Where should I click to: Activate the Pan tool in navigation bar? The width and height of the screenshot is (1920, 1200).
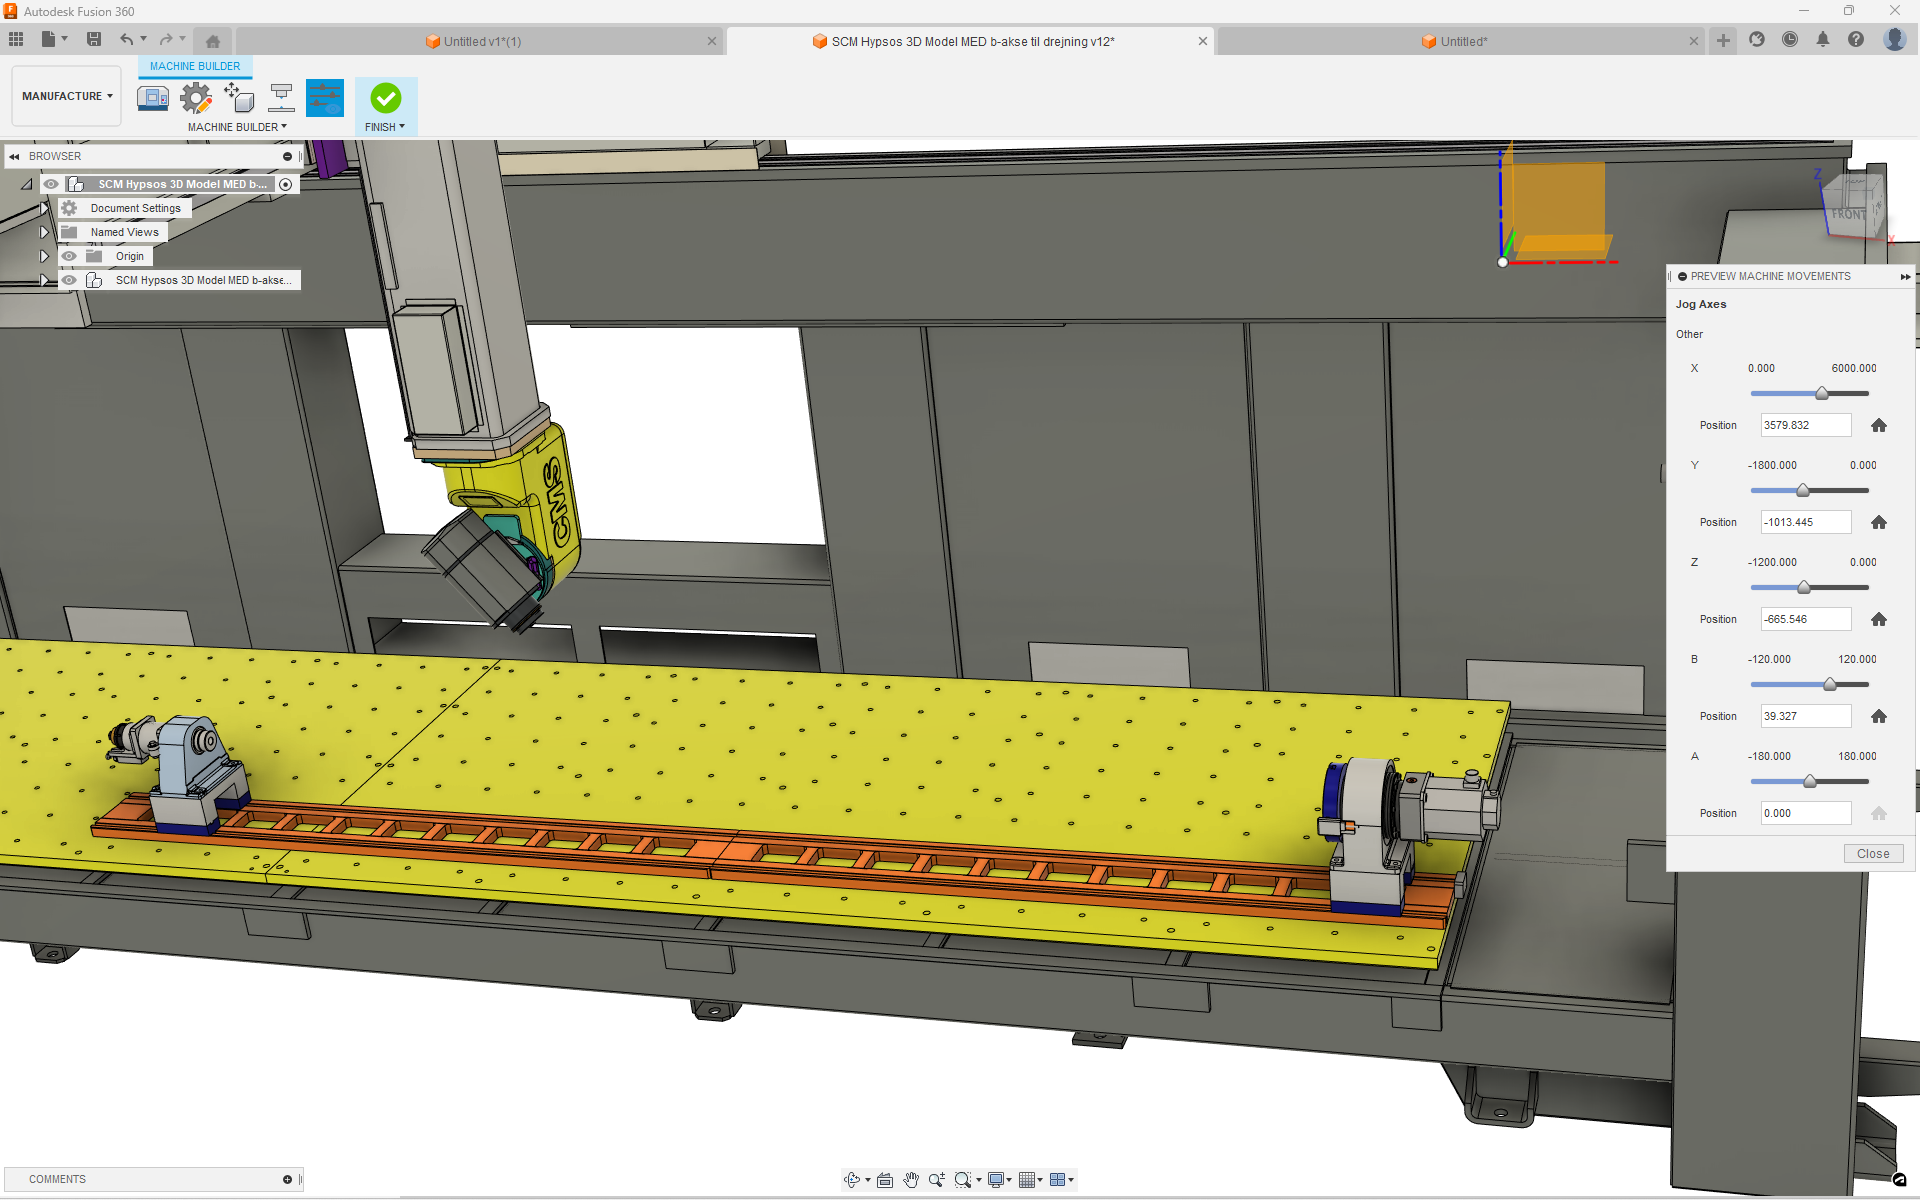[x=911, y=1180]
